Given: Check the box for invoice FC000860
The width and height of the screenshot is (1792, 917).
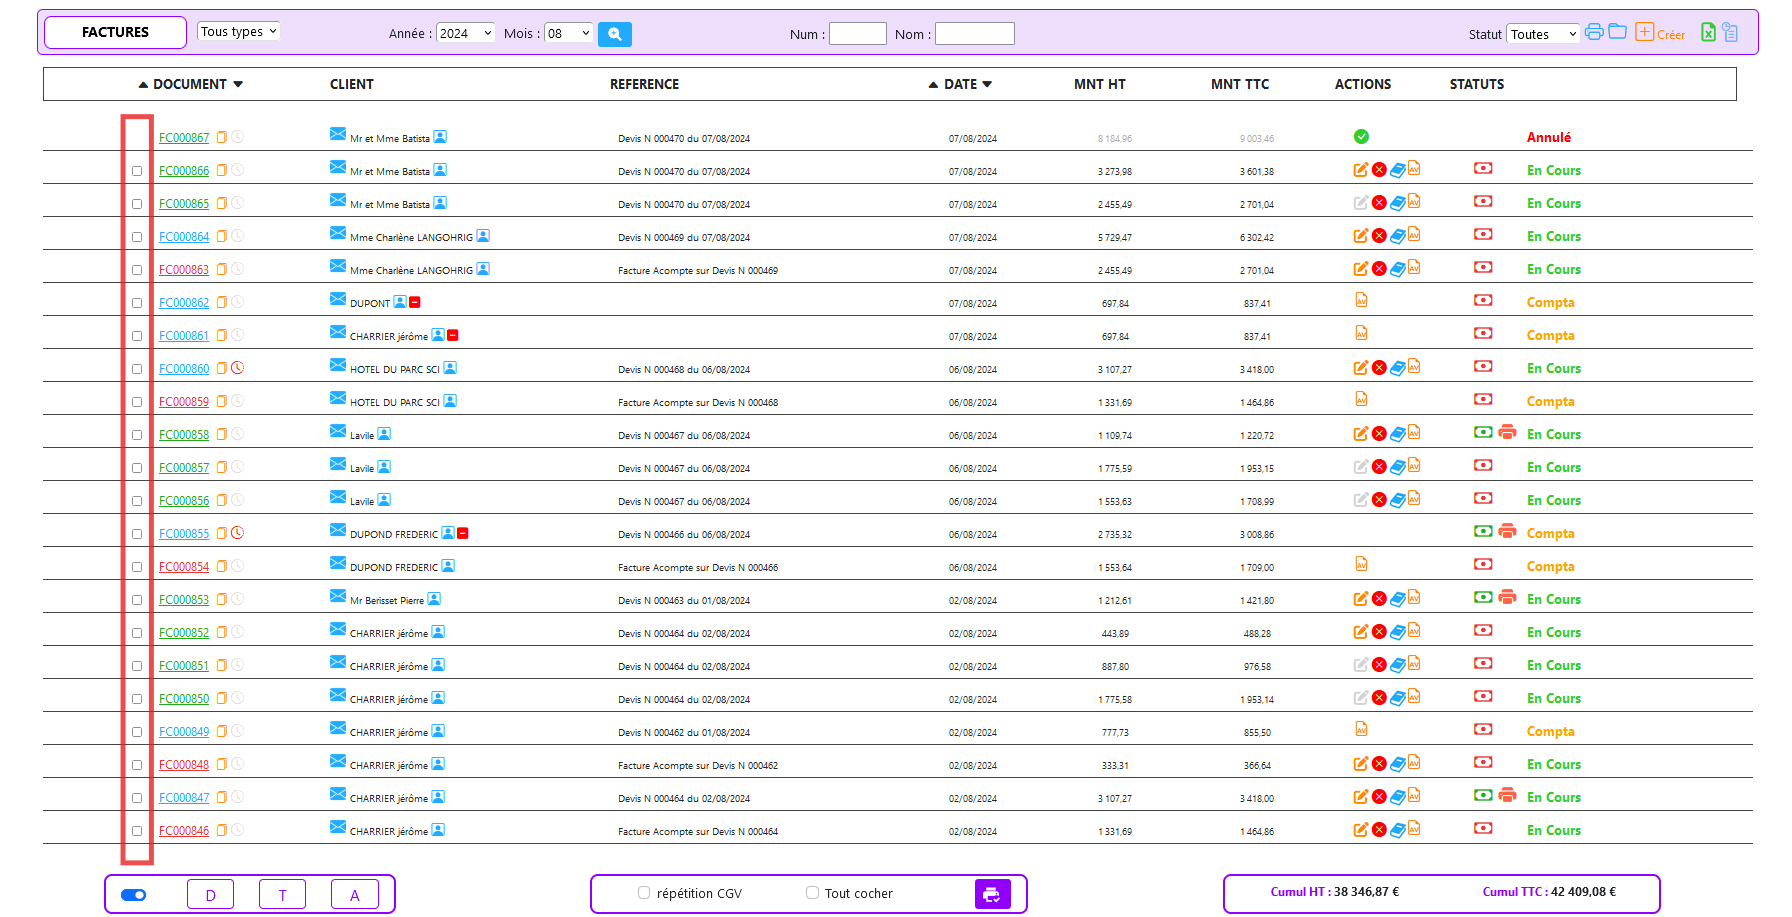Looking at the screenshot, I should [x=137, y=369].
